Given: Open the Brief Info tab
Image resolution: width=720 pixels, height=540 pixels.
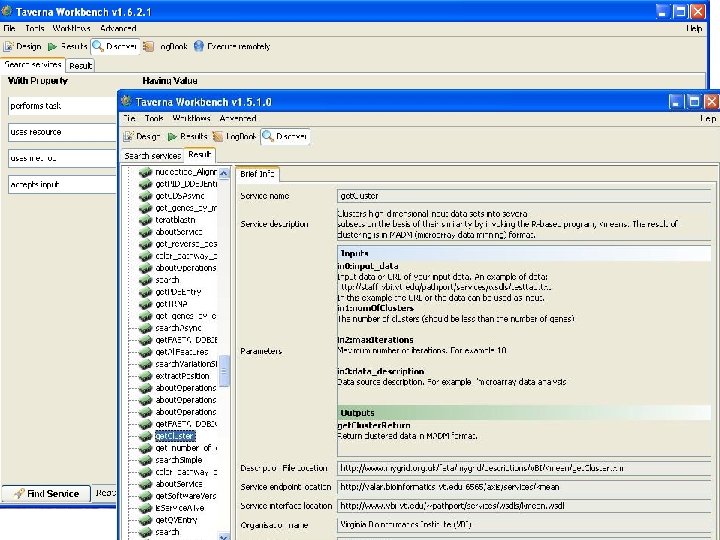Looking at the screenshot, I should click(257, 174).
